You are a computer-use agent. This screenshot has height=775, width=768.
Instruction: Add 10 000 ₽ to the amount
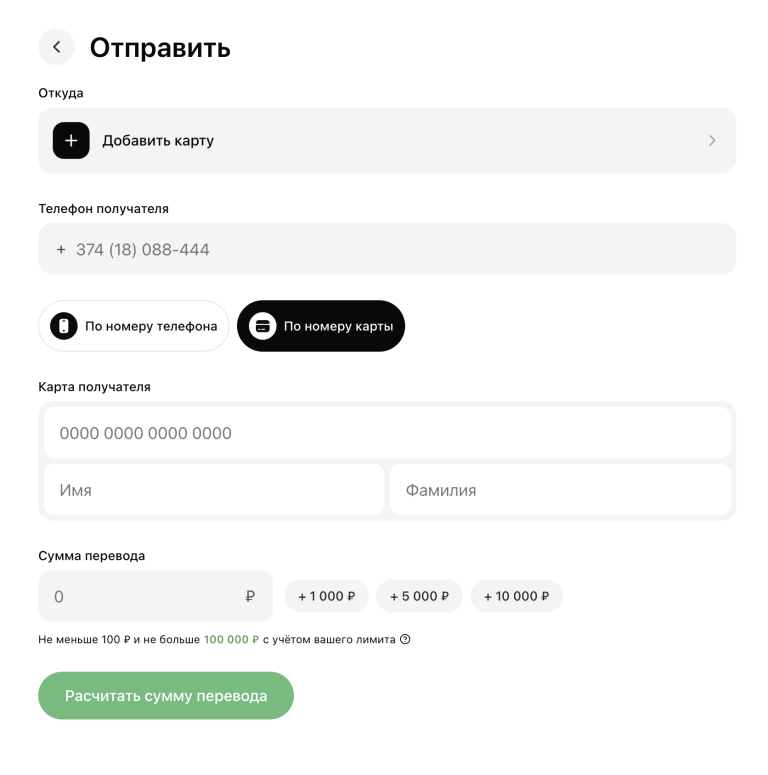point(516,596)
